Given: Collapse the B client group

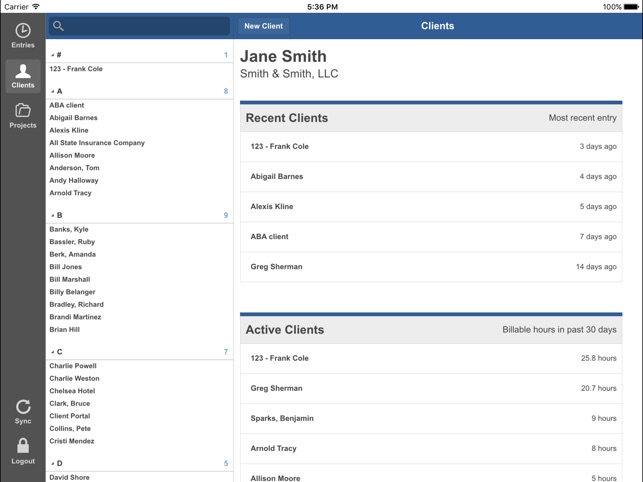Looking at the screenshot, I should click(53, 215).
